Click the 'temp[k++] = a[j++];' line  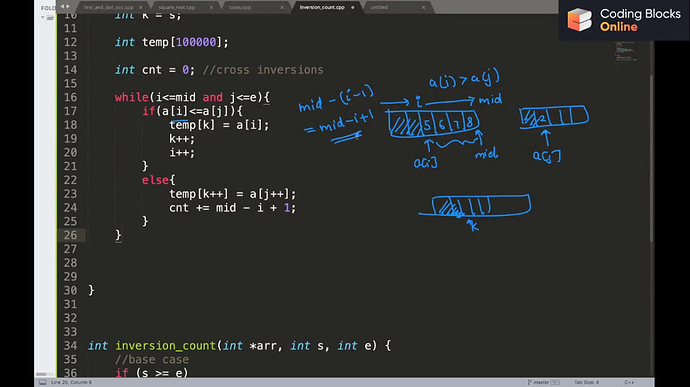point(233,194)
